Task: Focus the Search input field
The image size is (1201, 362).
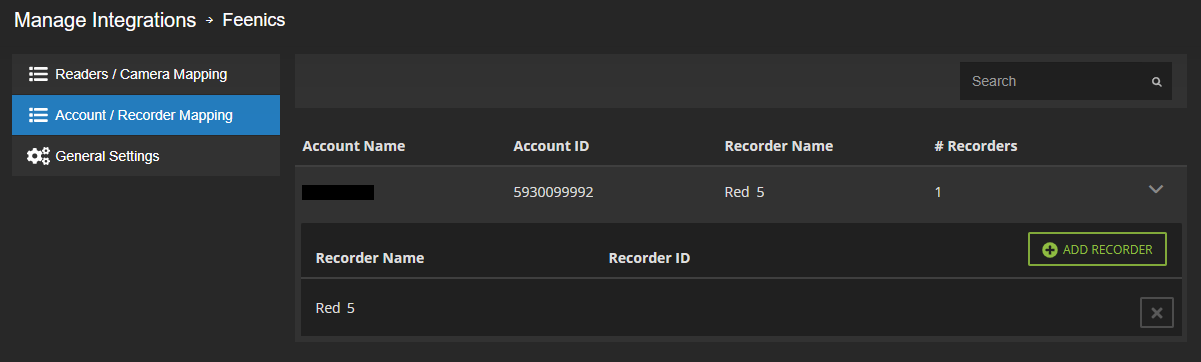Action: click(x=1066, y=81)
